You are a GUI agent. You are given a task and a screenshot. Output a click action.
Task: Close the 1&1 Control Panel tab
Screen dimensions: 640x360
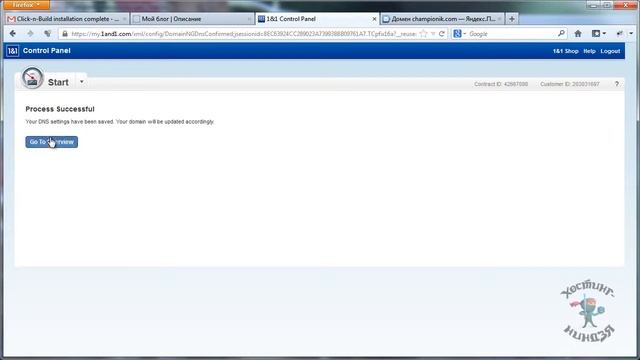click(374, 19)
